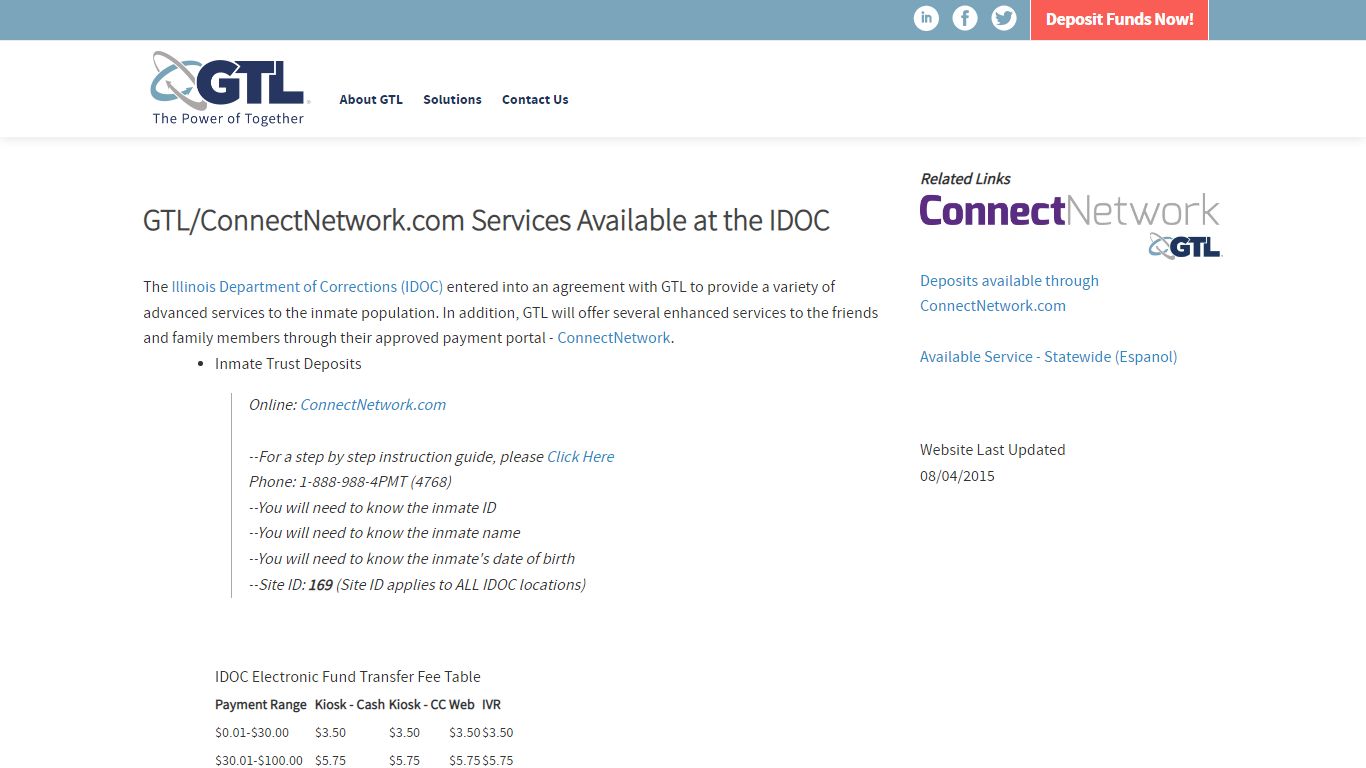Click the $0.01-$30.00 payment range cell
Image resolution: width=1366 pixels, height=768 pixels.
pyautogui.click(x=252, y=733)
